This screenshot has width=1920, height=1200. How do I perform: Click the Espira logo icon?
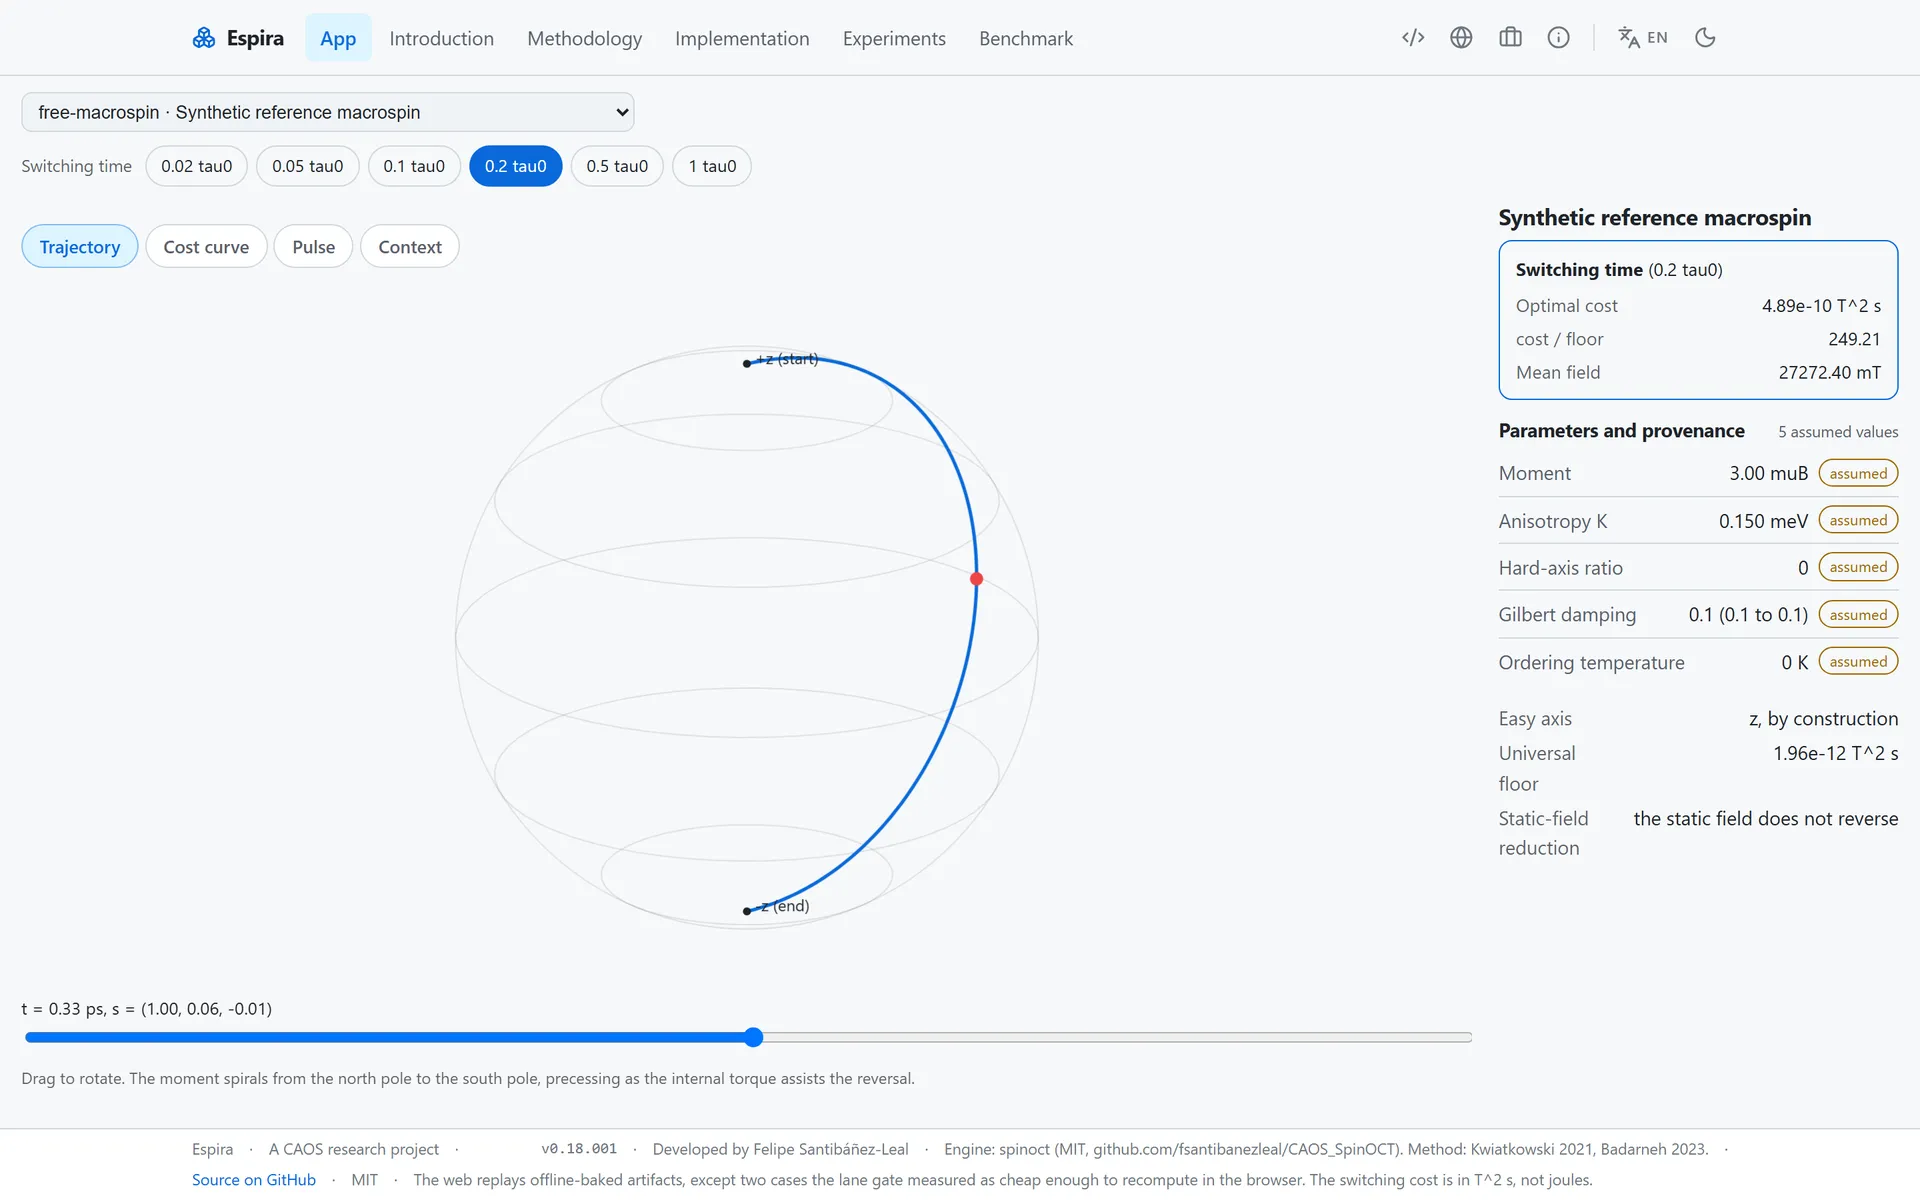(x=204, y=38)
